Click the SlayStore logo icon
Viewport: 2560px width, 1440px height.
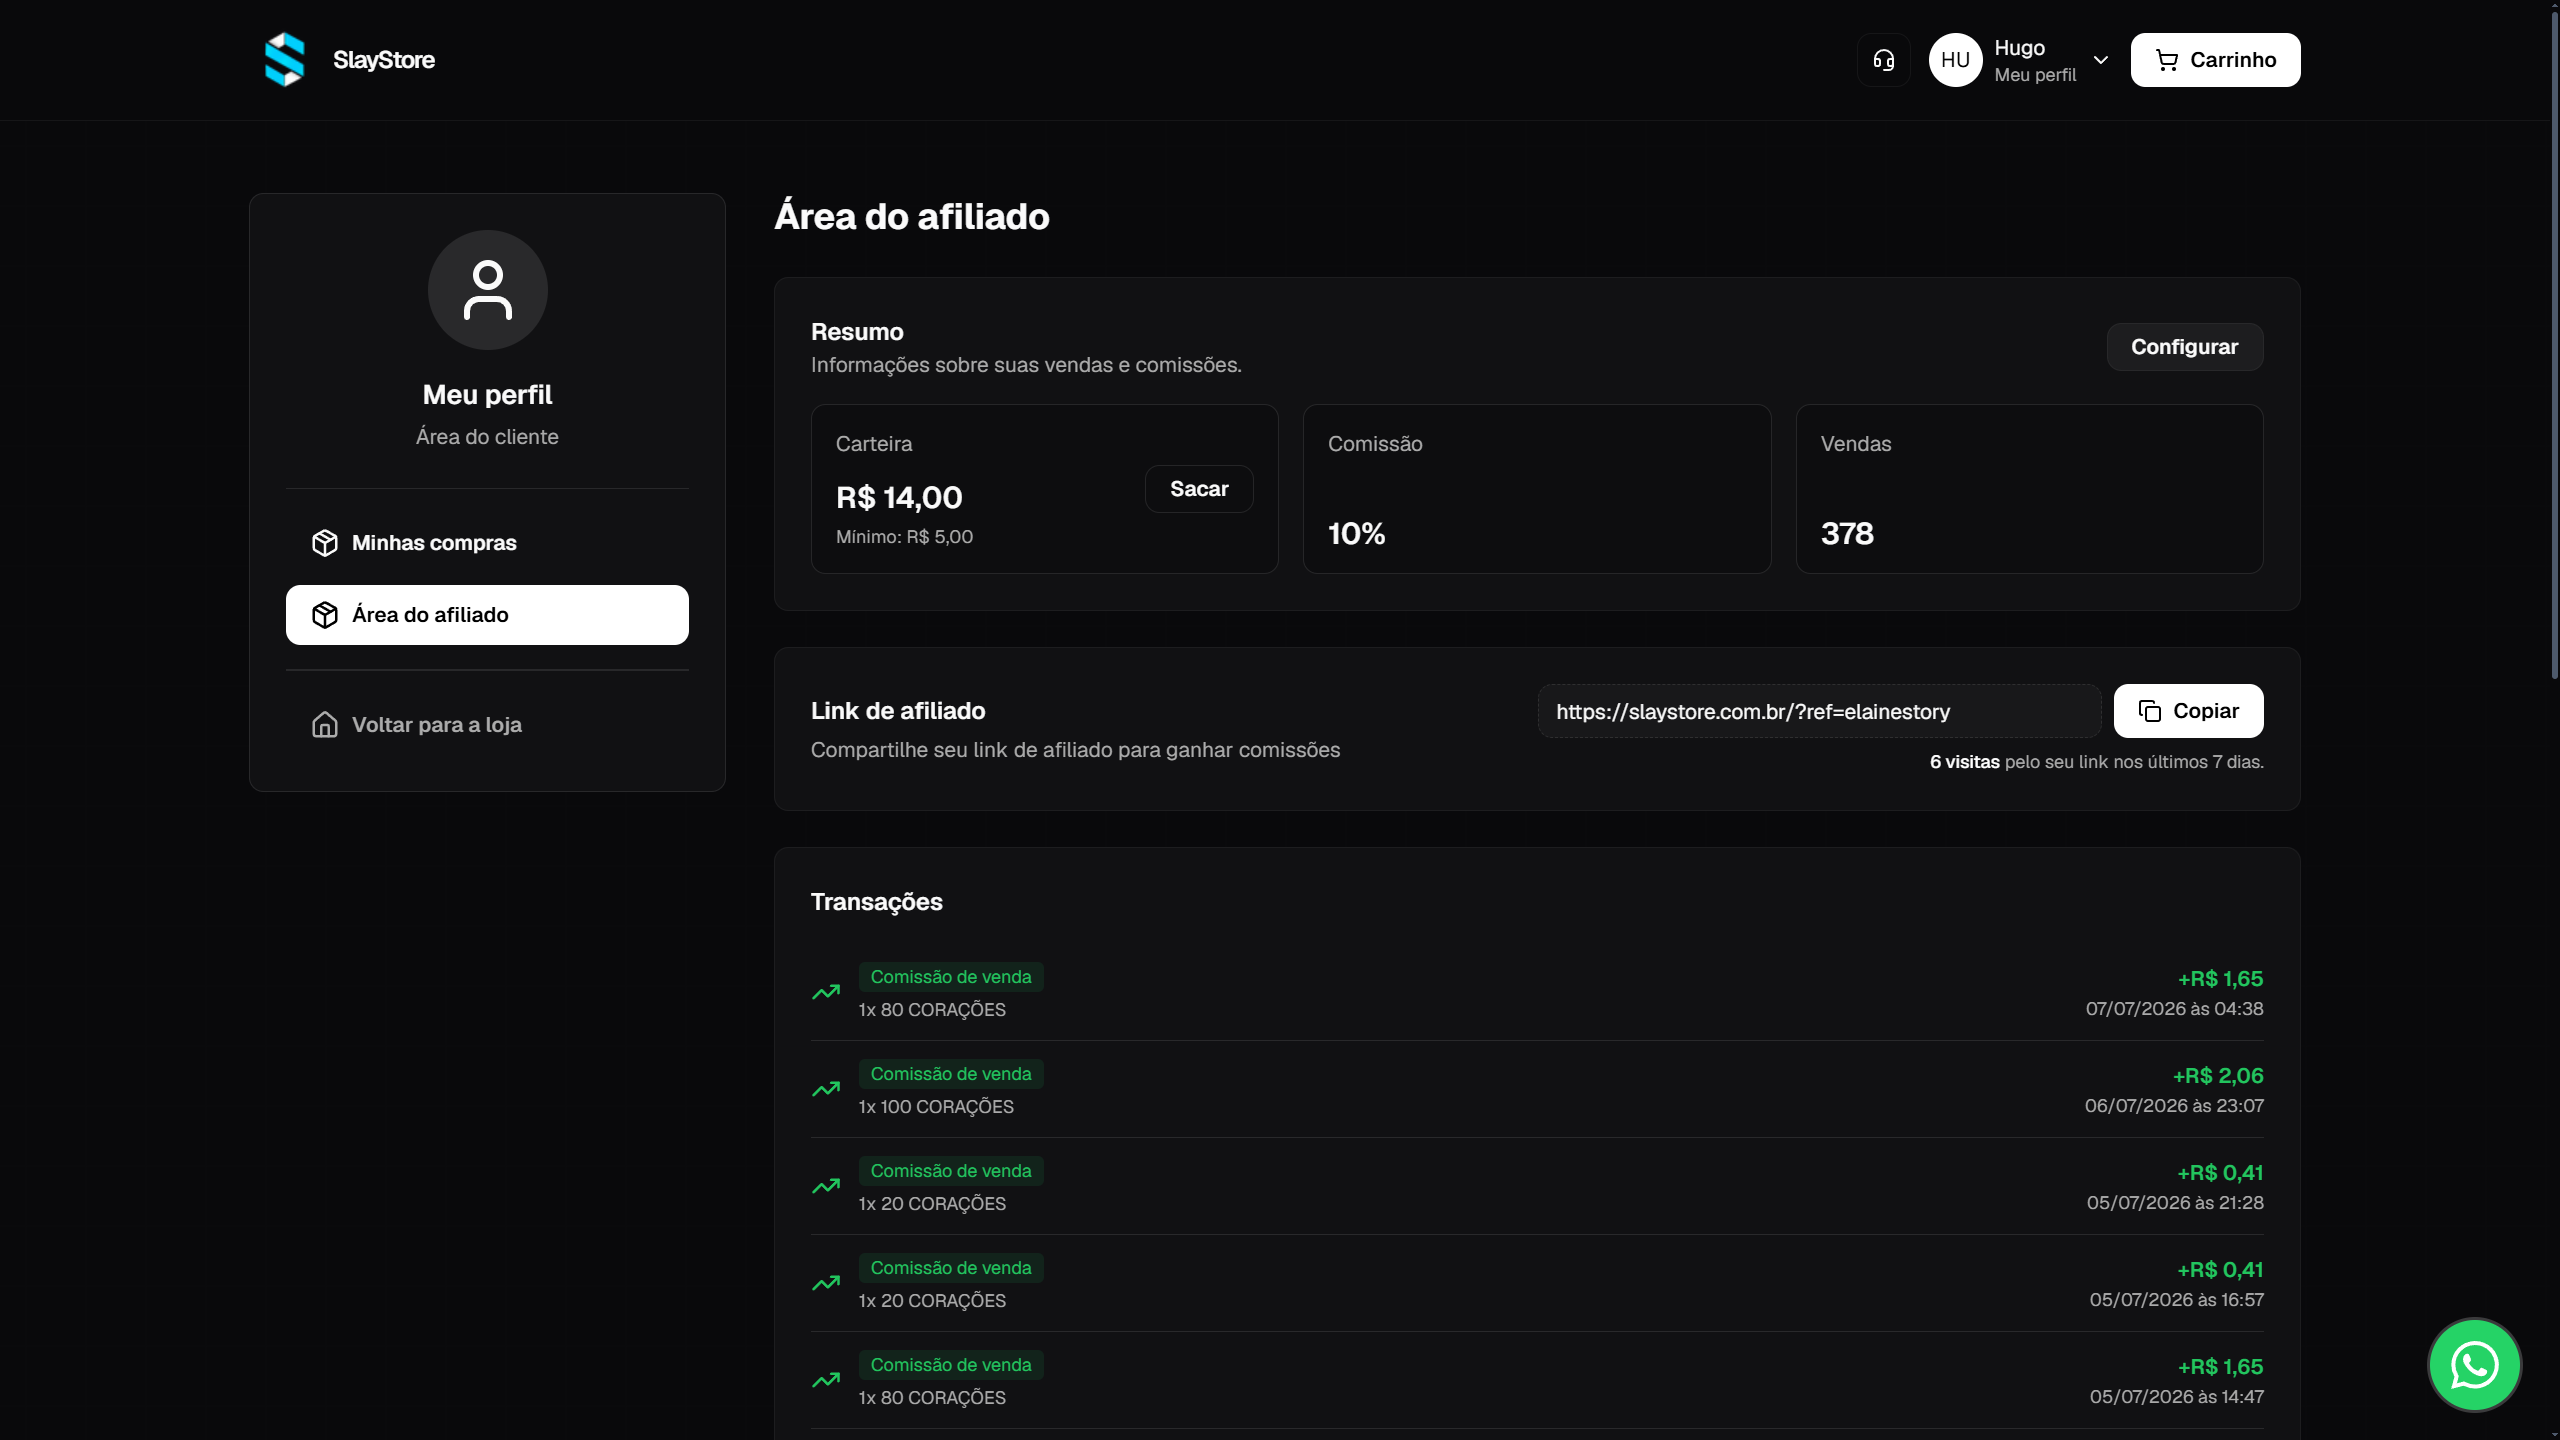(x=285, y=60)
